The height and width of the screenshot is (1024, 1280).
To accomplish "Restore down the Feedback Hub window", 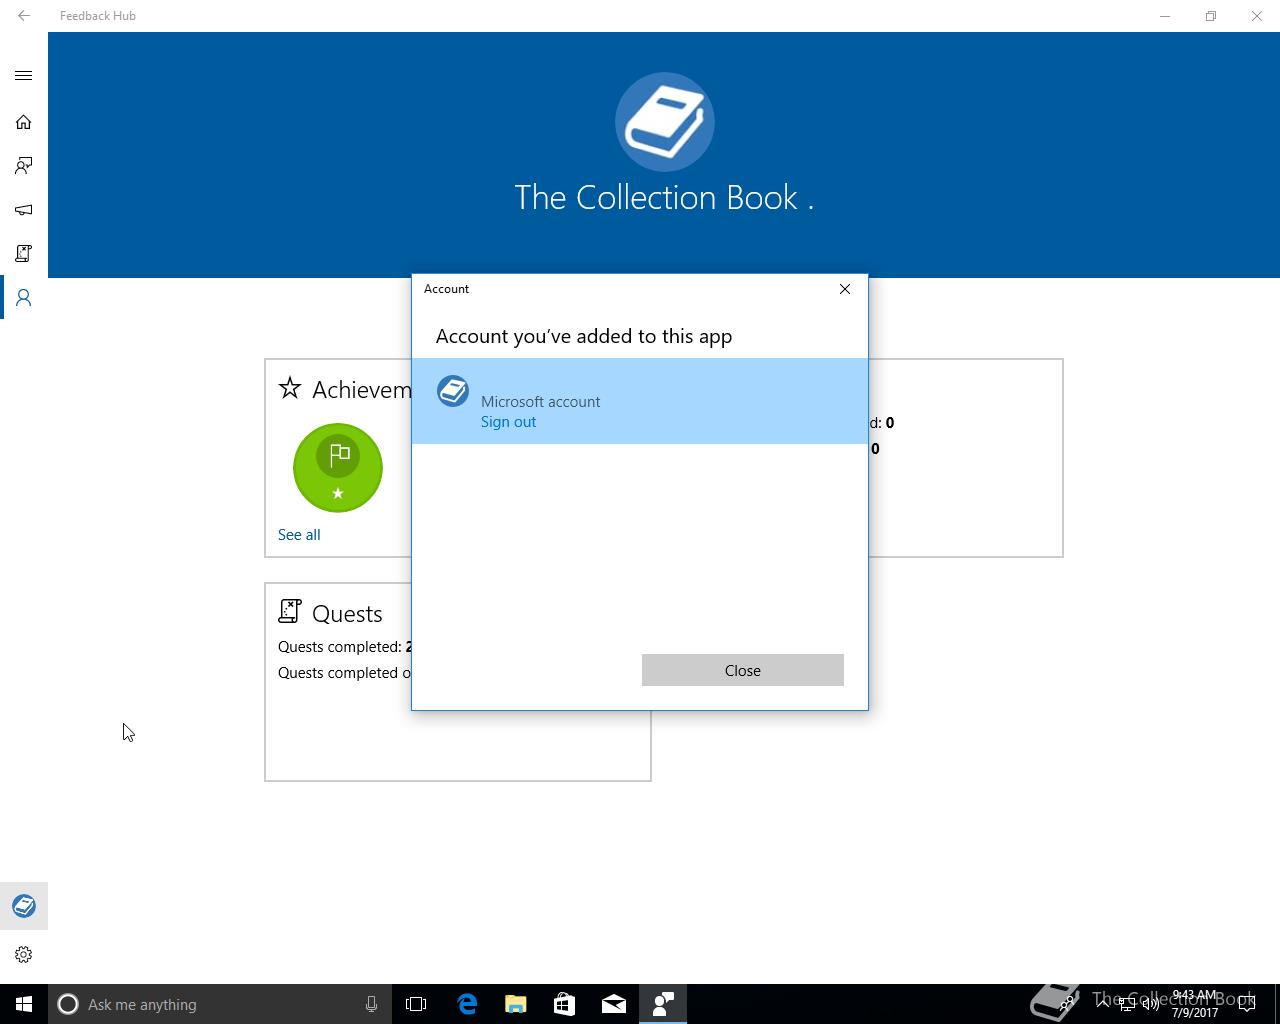I will click(1211, 16).
